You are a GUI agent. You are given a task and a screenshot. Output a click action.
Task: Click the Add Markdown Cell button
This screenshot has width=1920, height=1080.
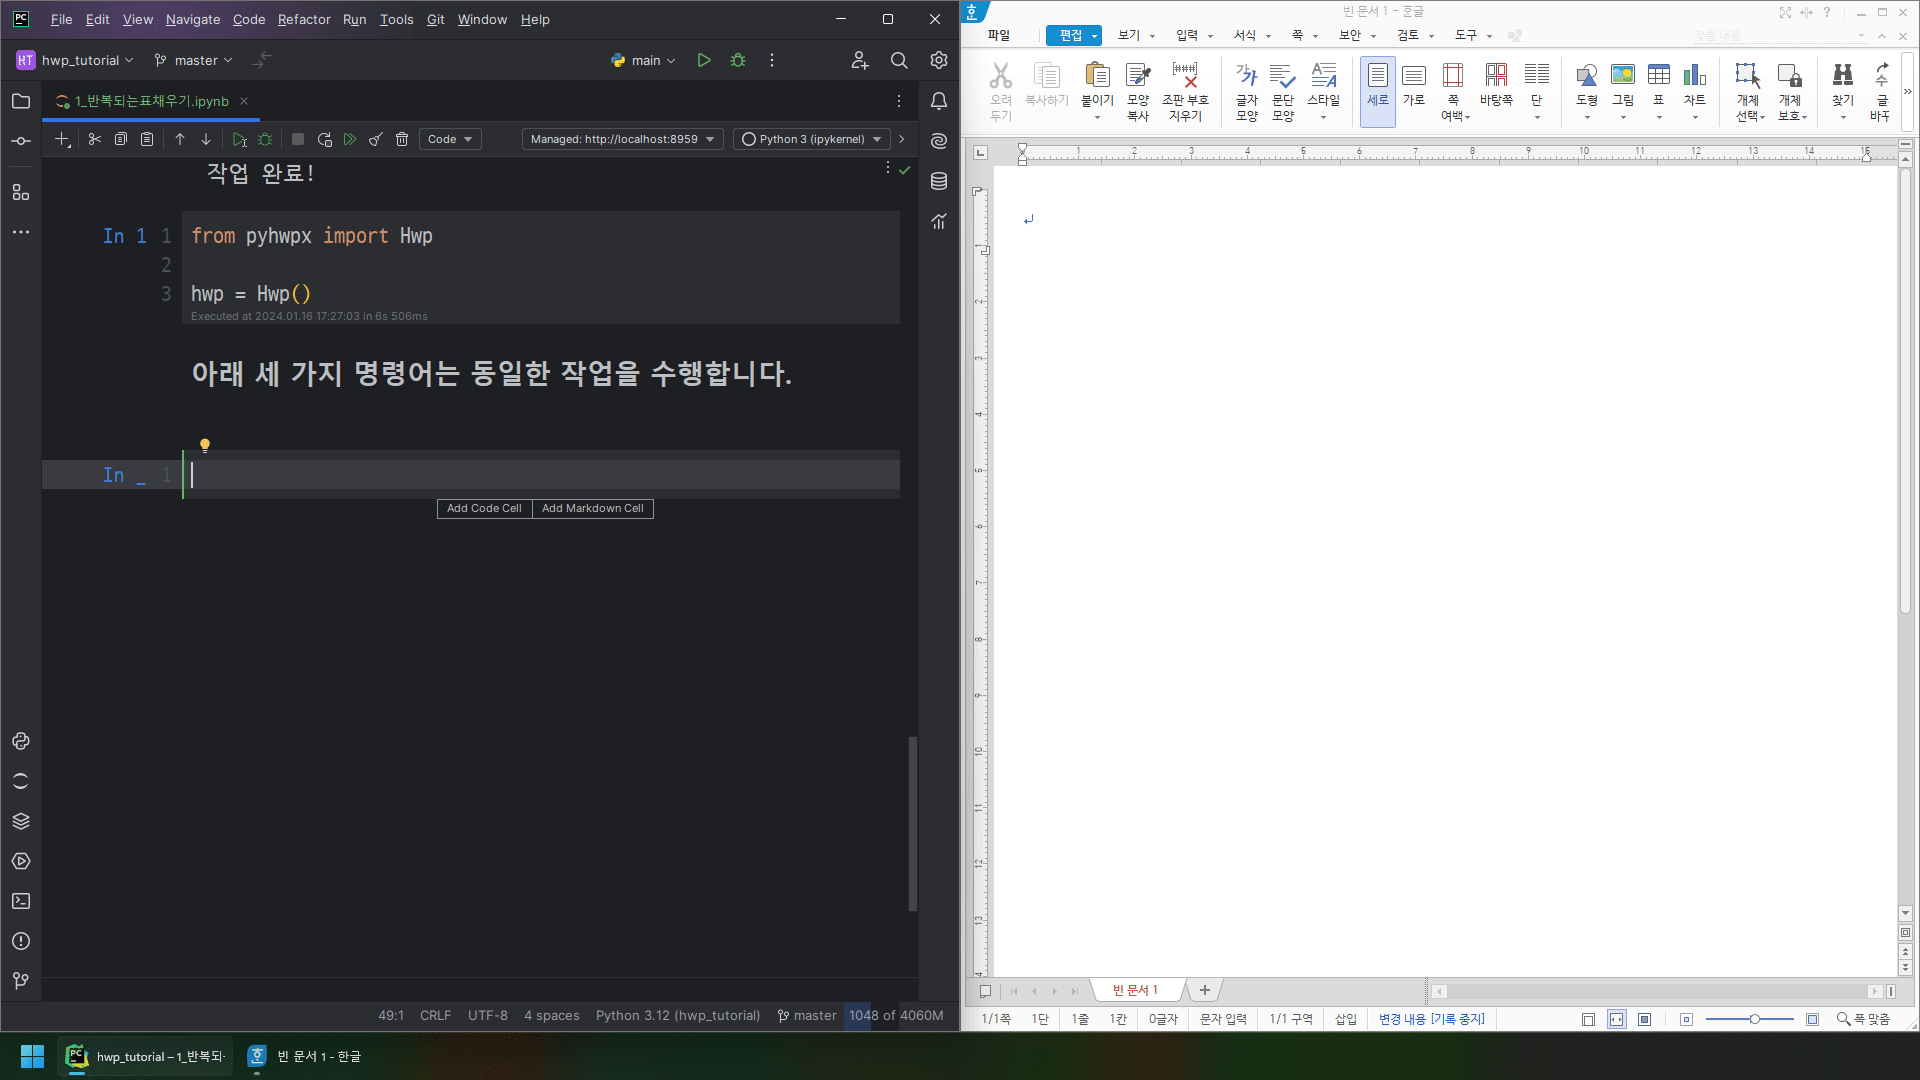tap(592, 509)
